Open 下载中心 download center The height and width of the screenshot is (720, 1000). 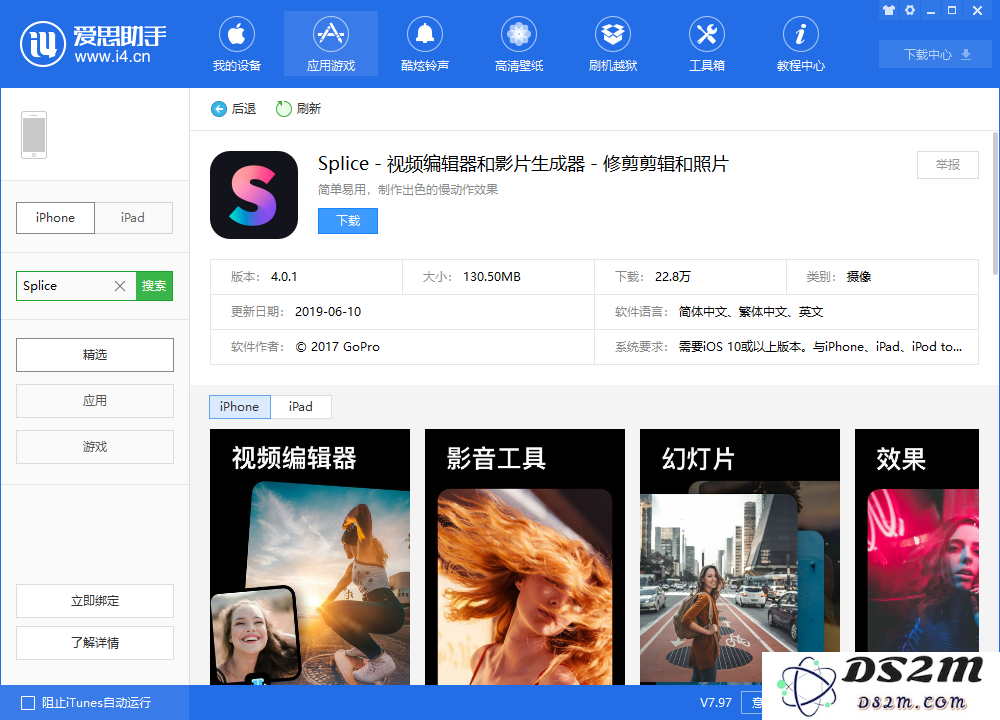935,54
